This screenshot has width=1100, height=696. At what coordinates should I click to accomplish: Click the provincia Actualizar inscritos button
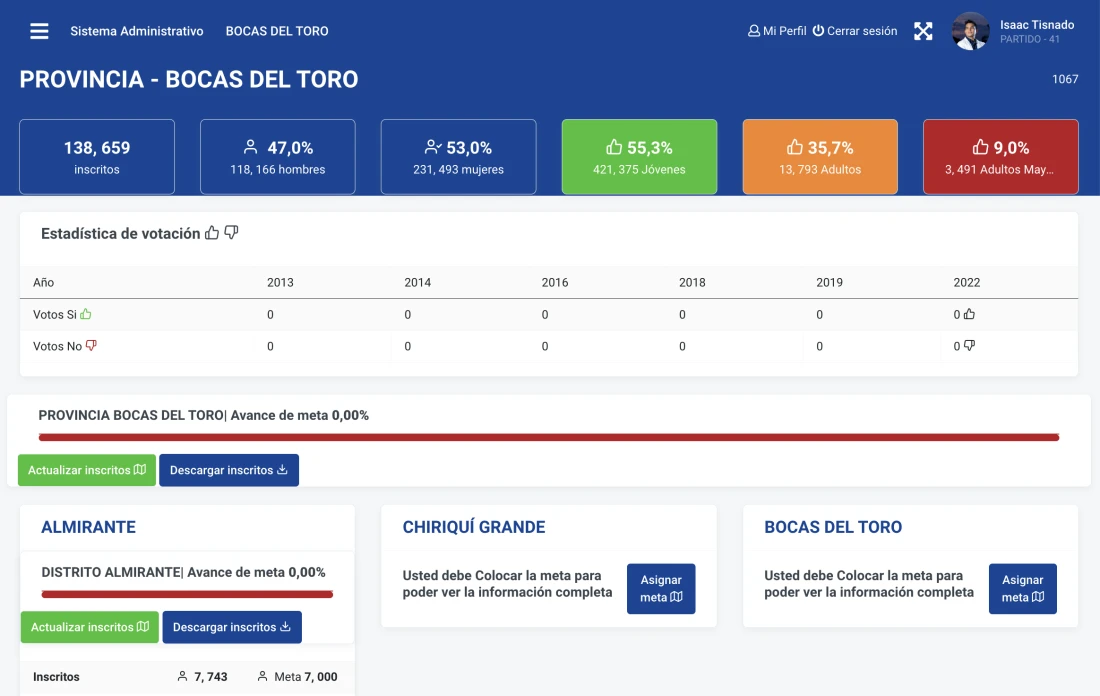point(87,470)
